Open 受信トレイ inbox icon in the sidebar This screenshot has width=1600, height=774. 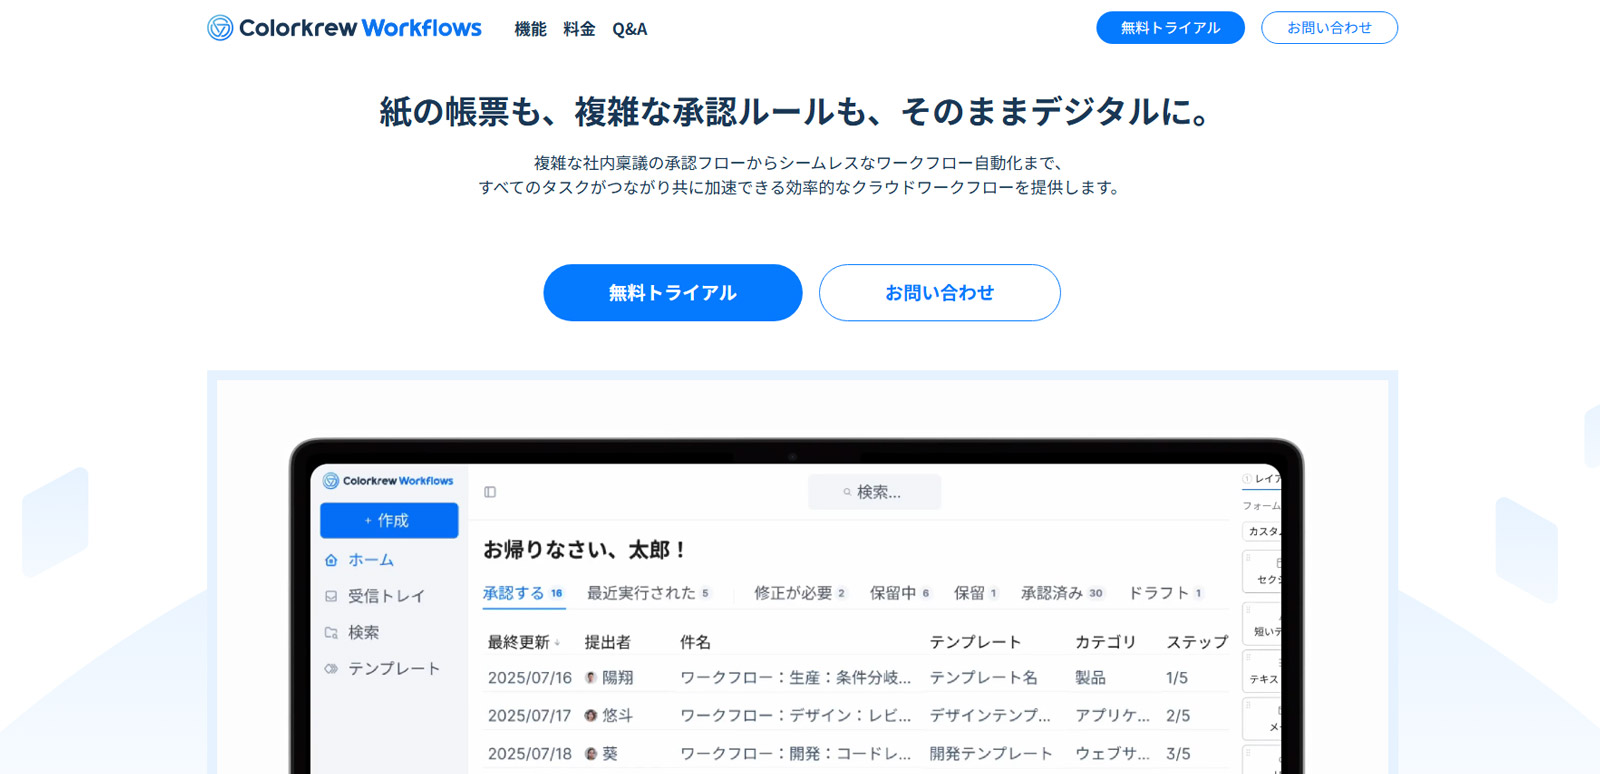pyautogui.click(x=331, y=596)
